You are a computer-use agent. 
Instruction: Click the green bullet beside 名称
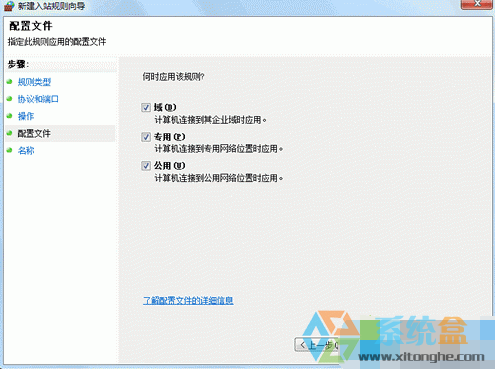9,150
